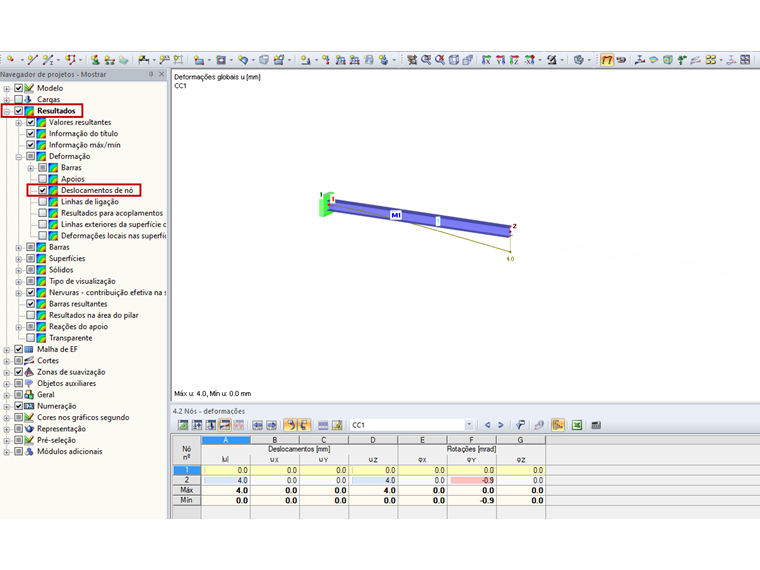760x570 pixels.
Task: Select Resultados na área do pilar item
Action: point(94,315)
